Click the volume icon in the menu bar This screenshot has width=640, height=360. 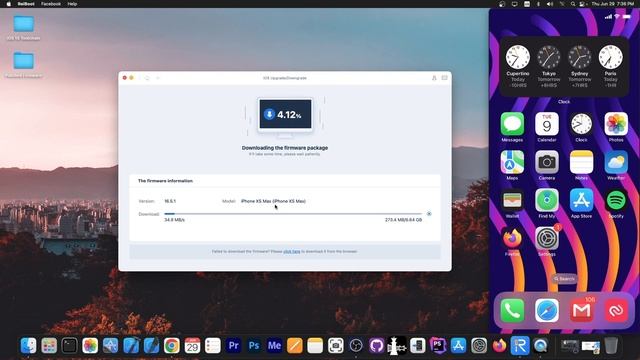coord(550,4)
